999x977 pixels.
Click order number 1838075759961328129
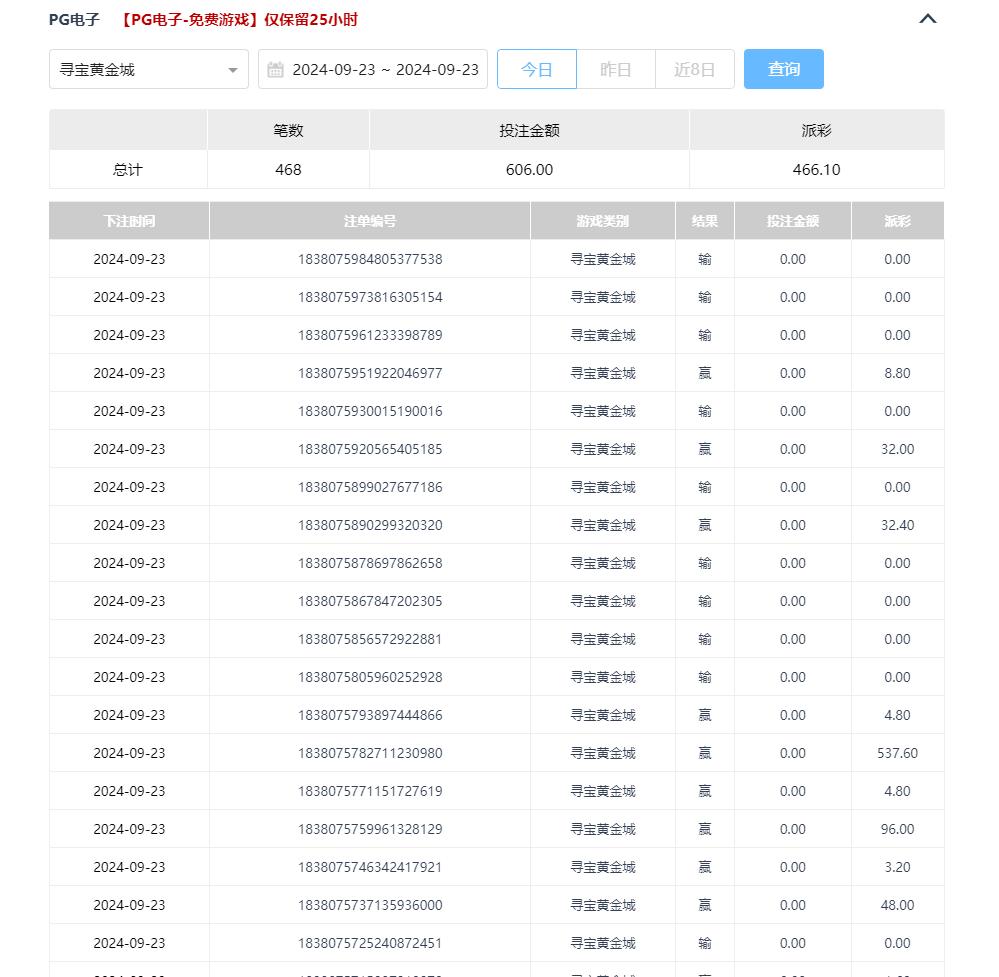pyautogui.click(x=369, y=829)
